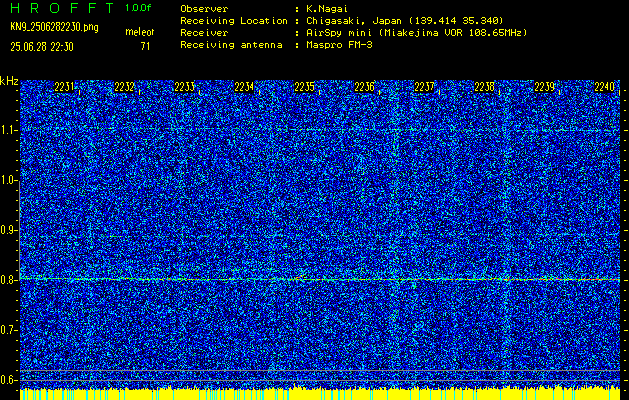Viewport: 629px width, 400px height.
Task: Select the file name KN9_2506282230.png
Action: tap(54, 28)
